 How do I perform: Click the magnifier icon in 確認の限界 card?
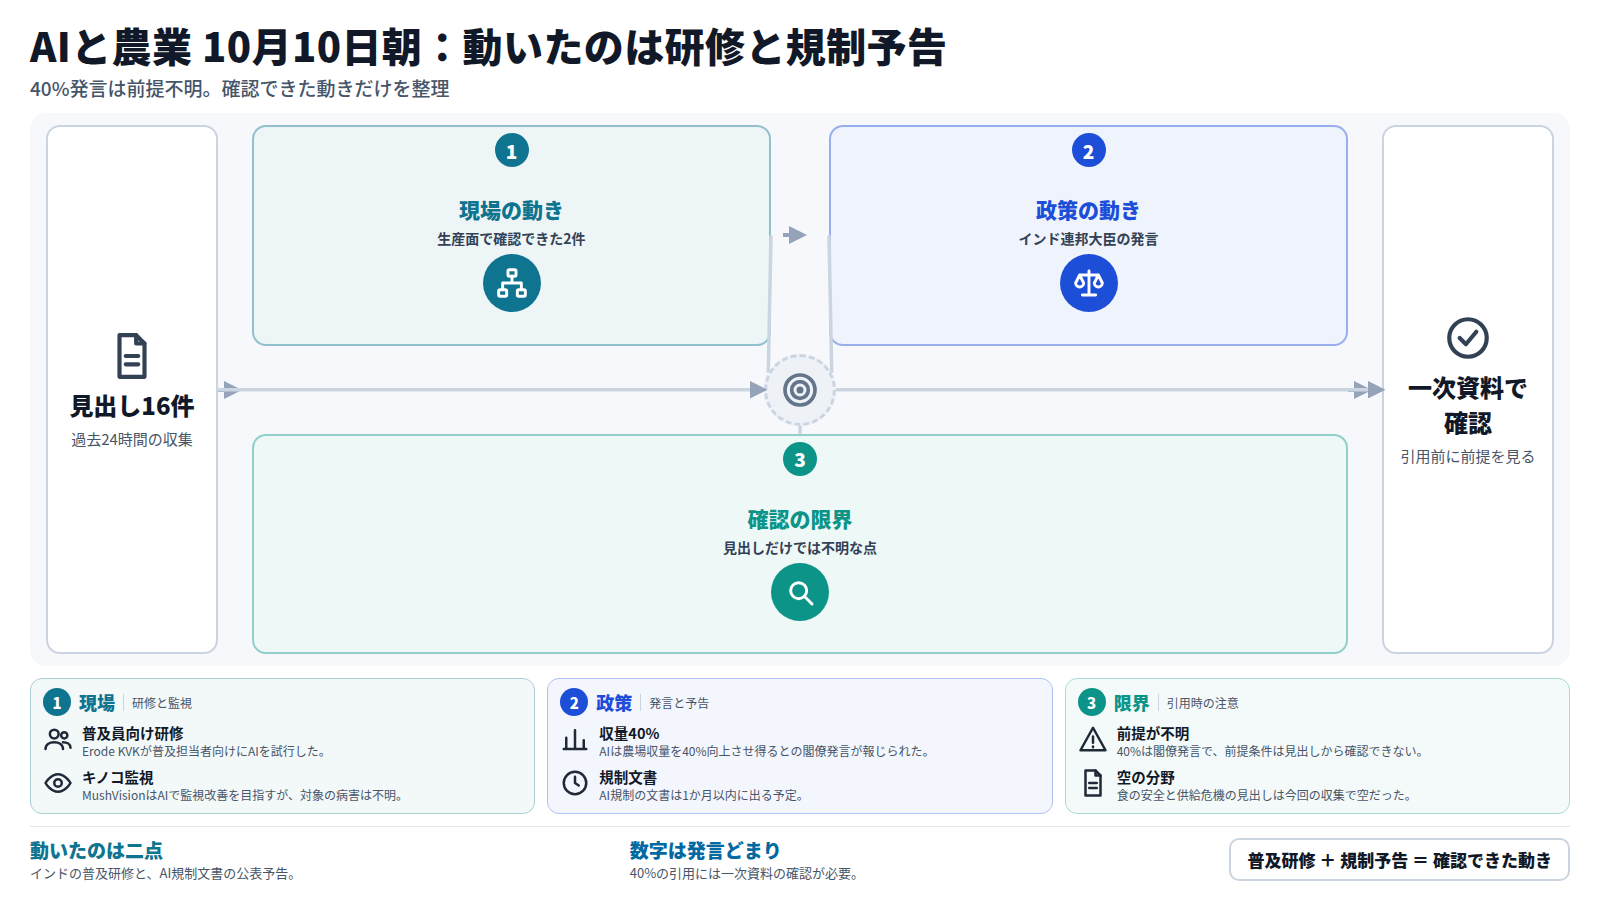tap(800, 592)
